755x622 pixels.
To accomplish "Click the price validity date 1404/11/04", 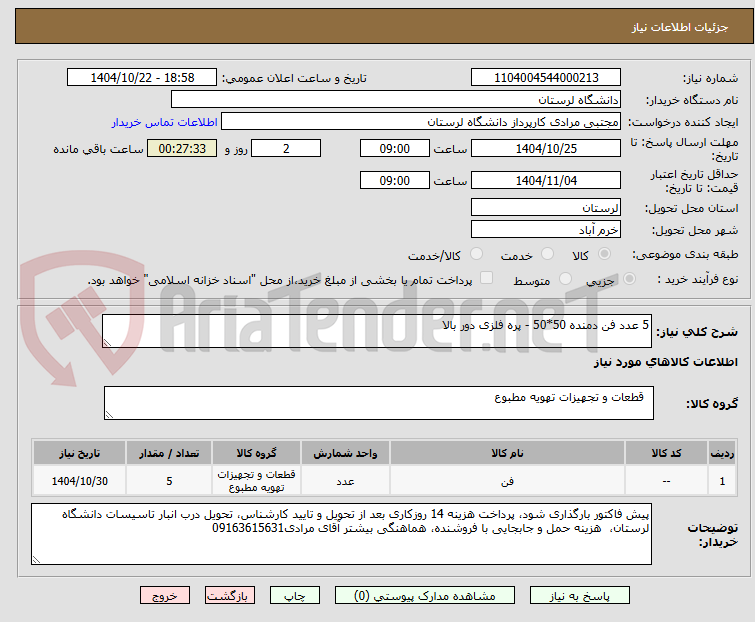I will (x=546, y=180).
